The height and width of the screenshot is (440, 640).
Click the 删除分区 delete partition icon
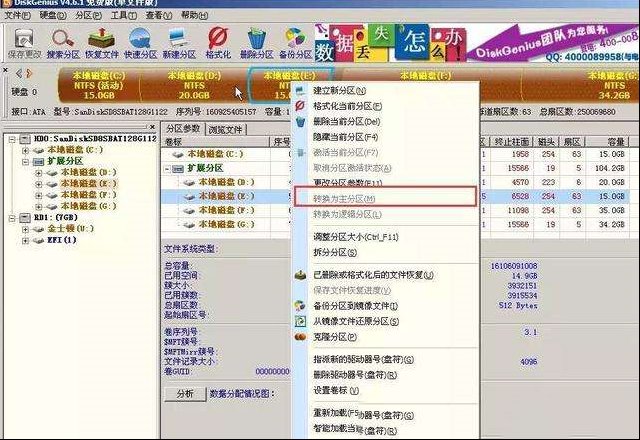click(256, 43)
